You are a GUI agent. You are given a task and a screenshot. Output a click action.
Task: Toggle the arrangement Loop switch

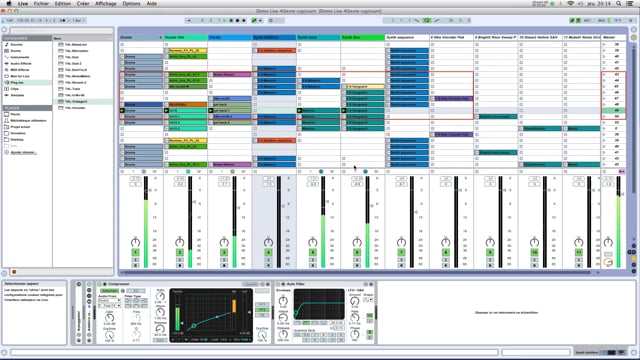pos(427,20)
